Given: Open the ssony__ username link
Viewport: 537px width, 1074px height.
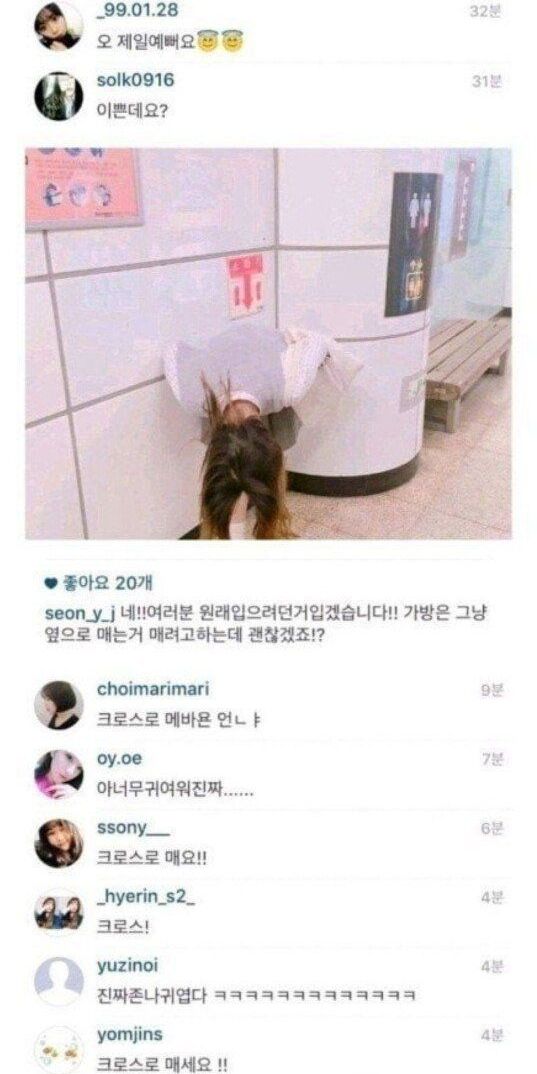Looking at the screenshot, I should click(x=133, y=828).
